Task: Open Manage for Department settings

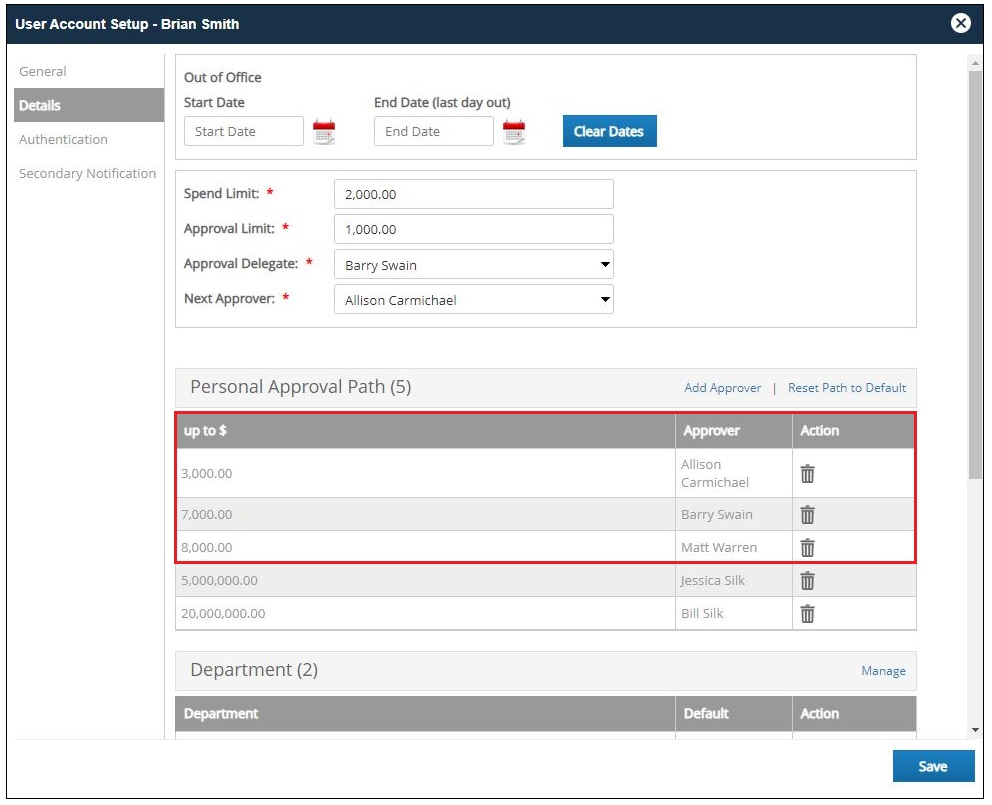Action: click(x=883, y=670)
